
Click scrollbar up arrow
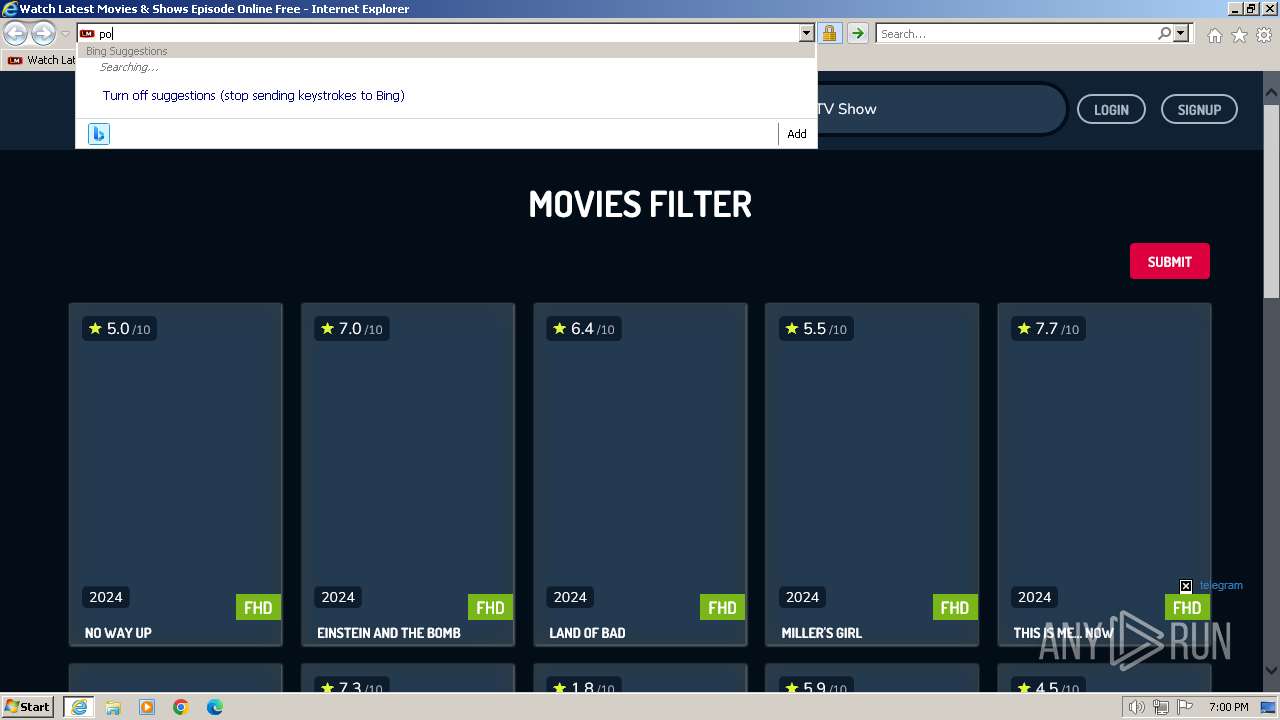point(1271,94)
